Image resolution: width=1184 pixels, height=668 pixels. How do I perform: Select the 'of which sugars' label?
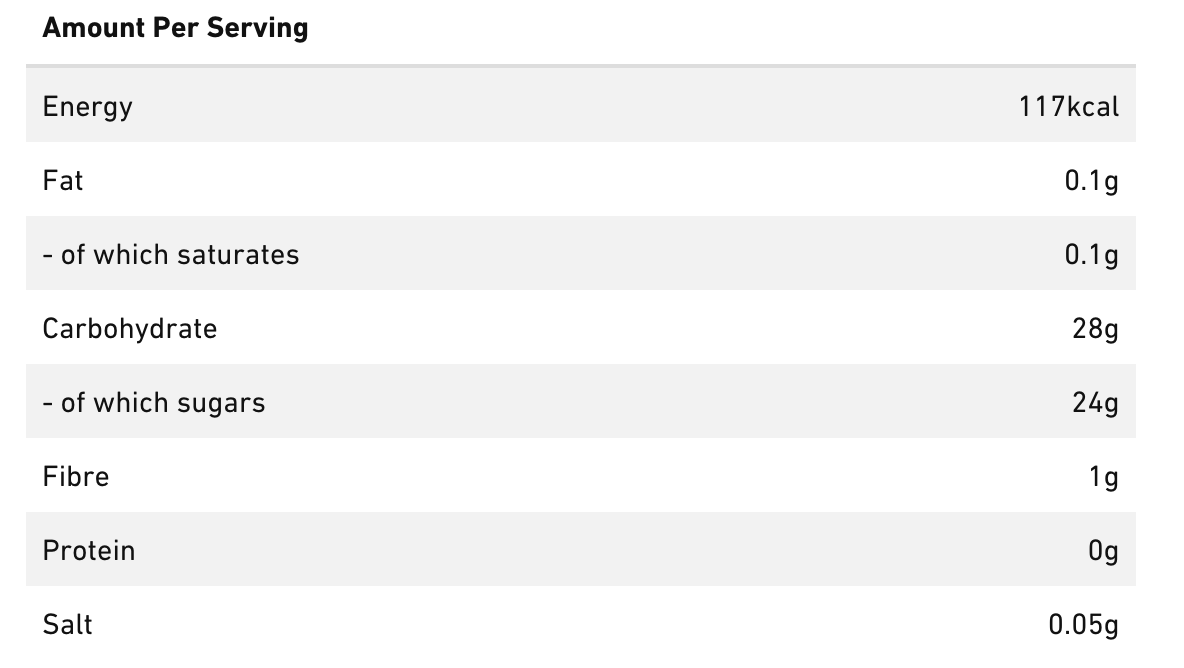click(x=154, y=402)
